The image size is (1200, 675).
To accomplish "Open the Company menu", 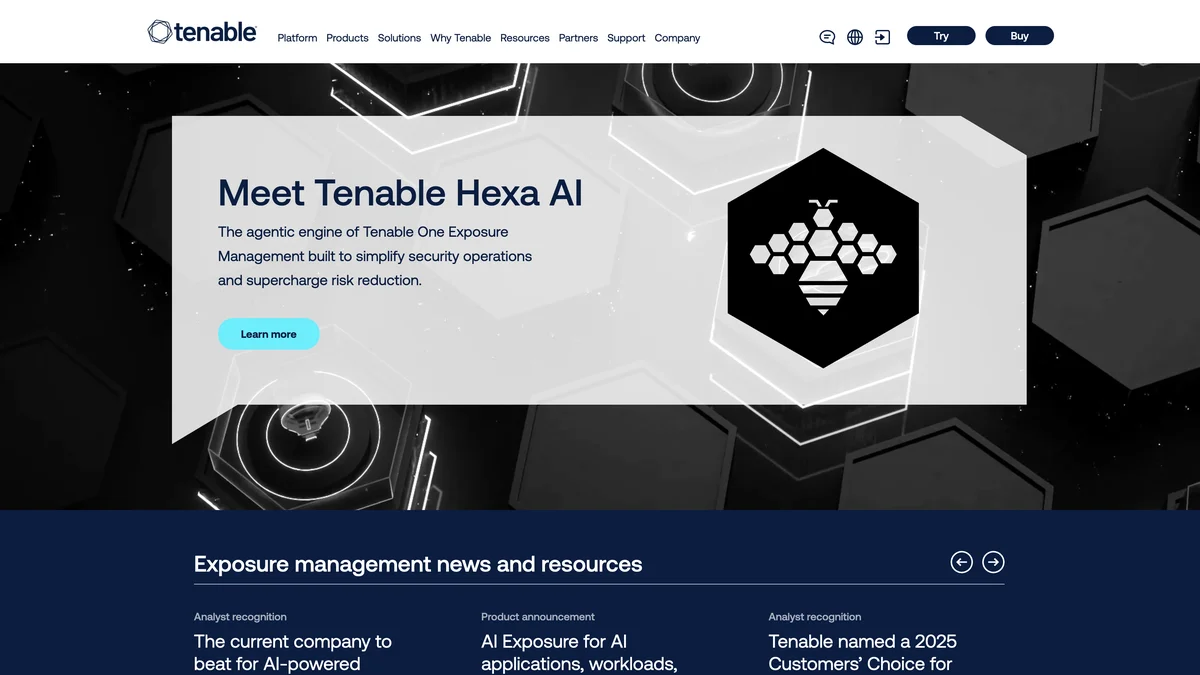I will 677,38.
